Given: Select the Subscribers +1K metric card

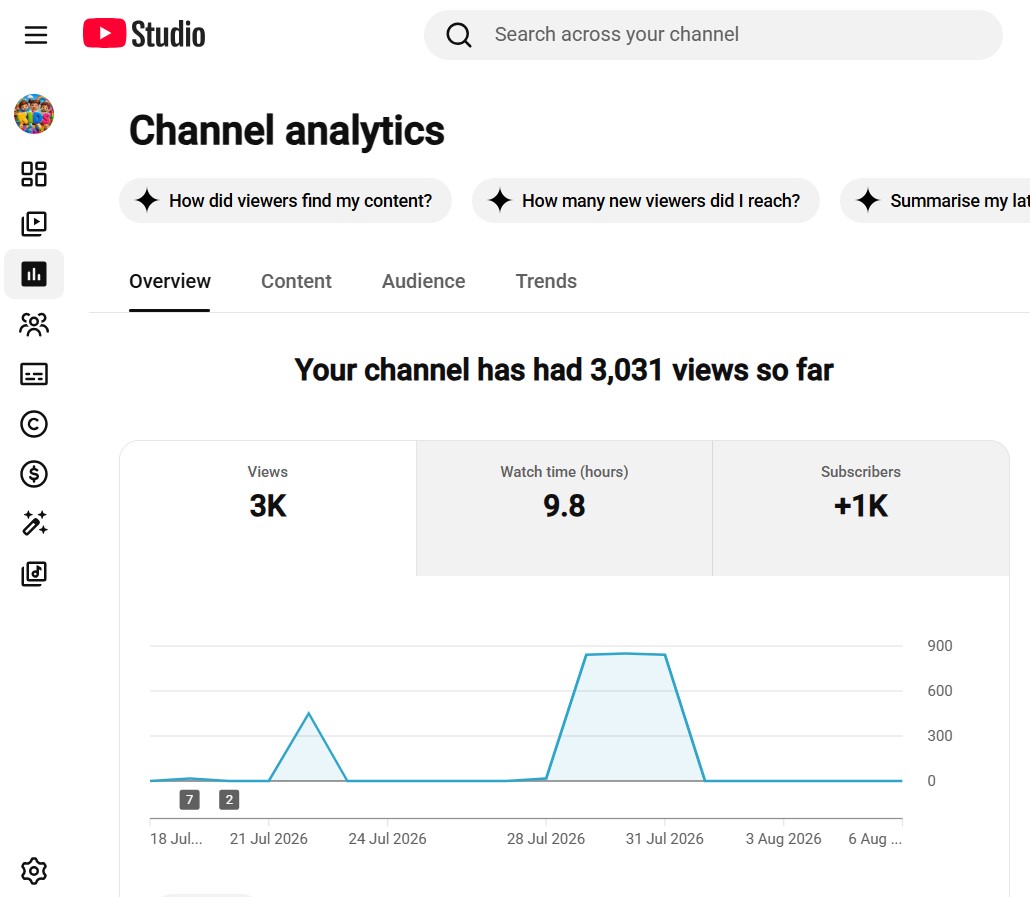Looking at the screenshot, I should [x=861, y=508].
